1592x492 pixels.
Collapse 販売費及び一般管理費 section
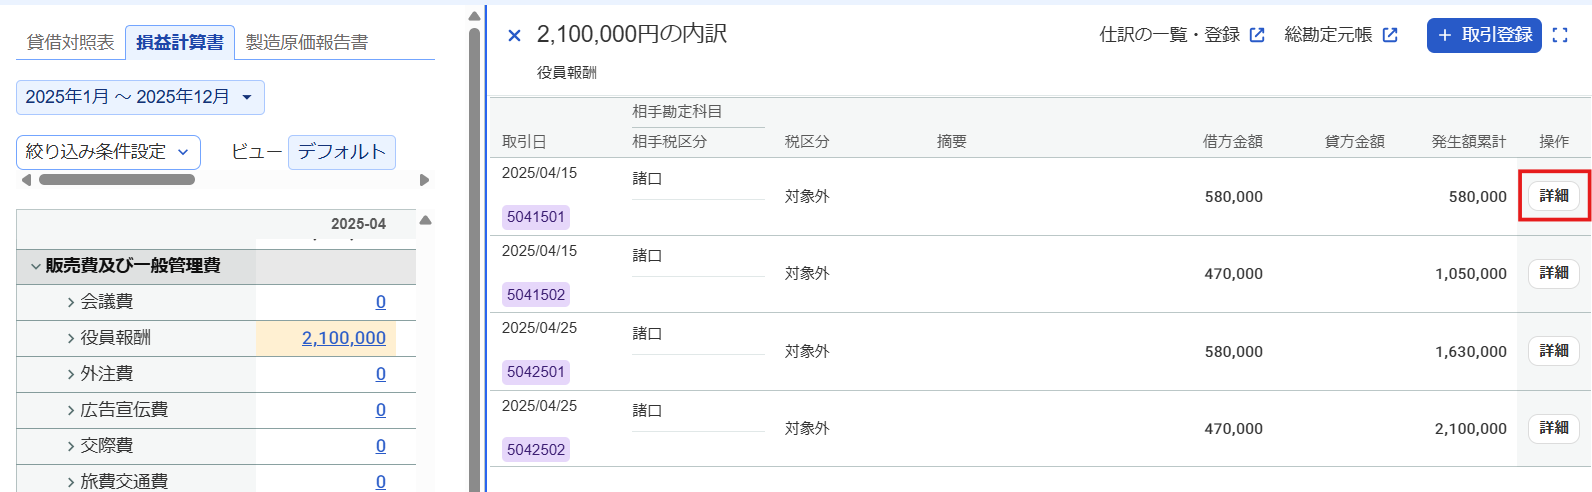(x=36, y=266)
